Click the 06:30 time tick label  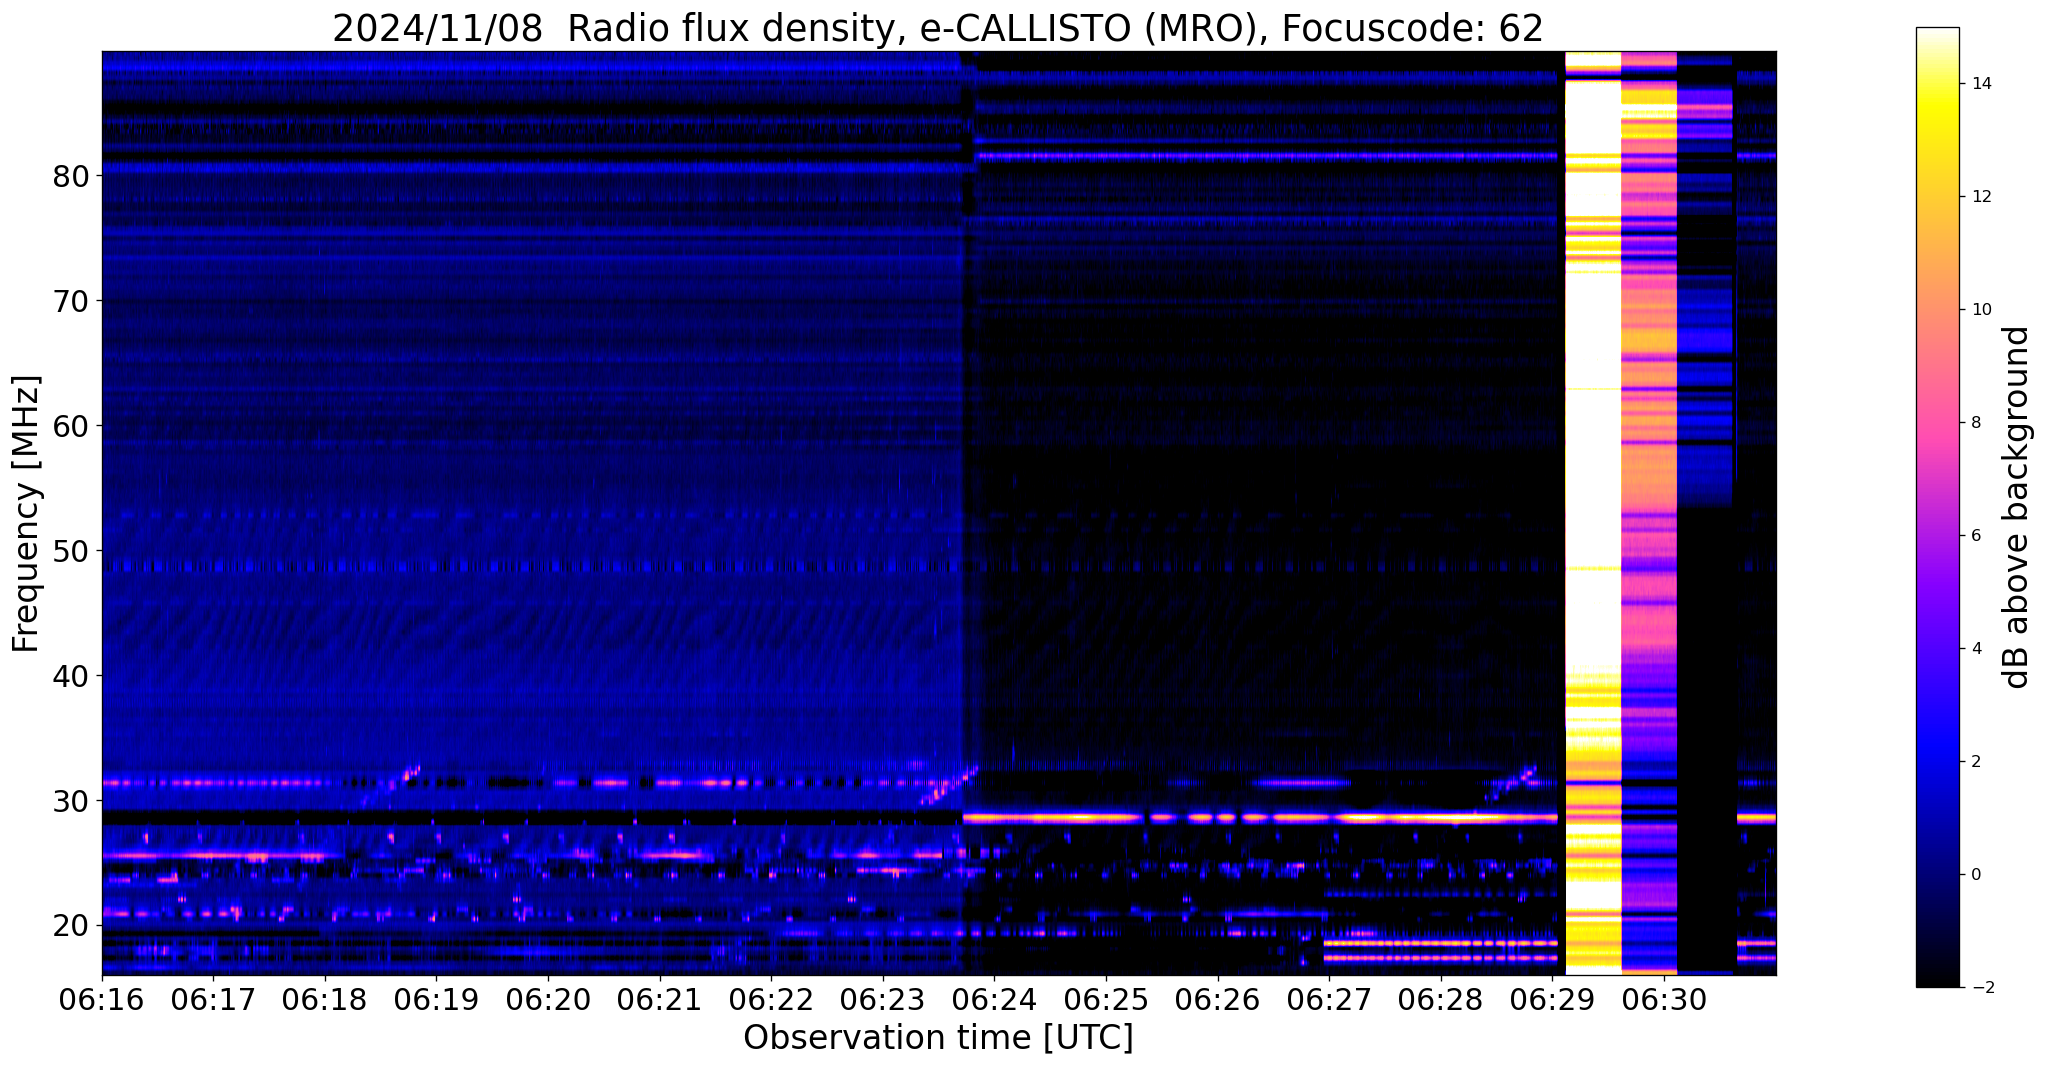pyautogui.click(x=1664, y=998)
